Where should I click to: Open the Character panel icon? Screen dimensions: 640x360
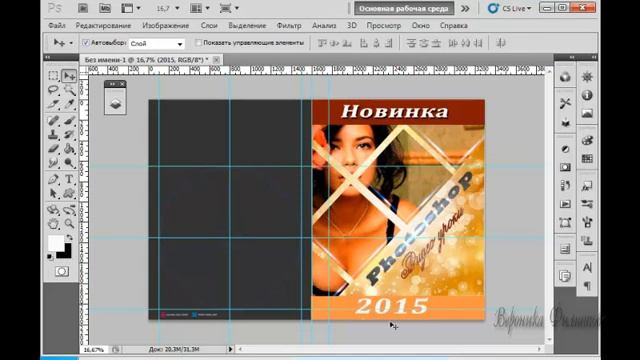click(x=587, y=267)
